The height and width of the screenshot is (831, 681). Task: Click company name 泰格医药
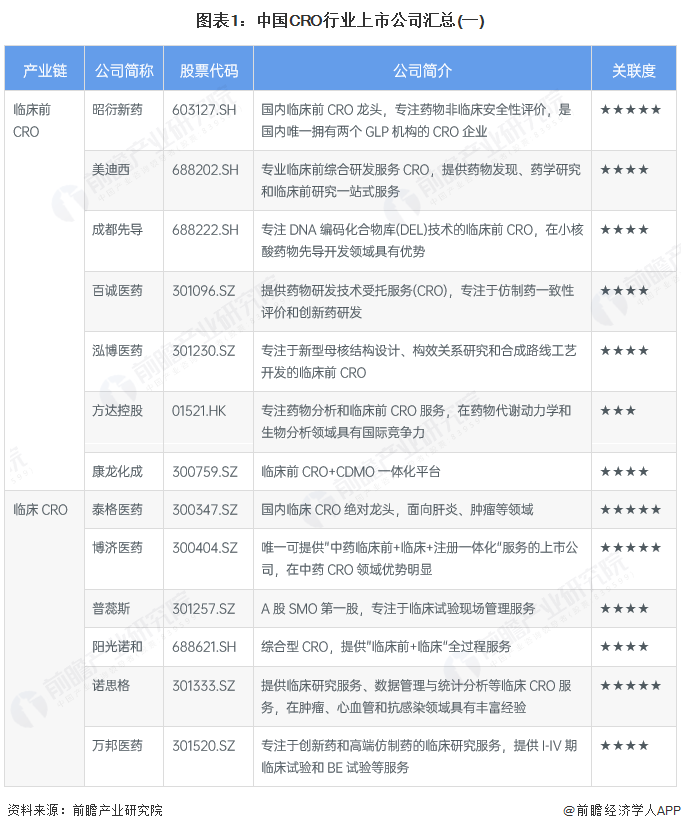(117, 510)
